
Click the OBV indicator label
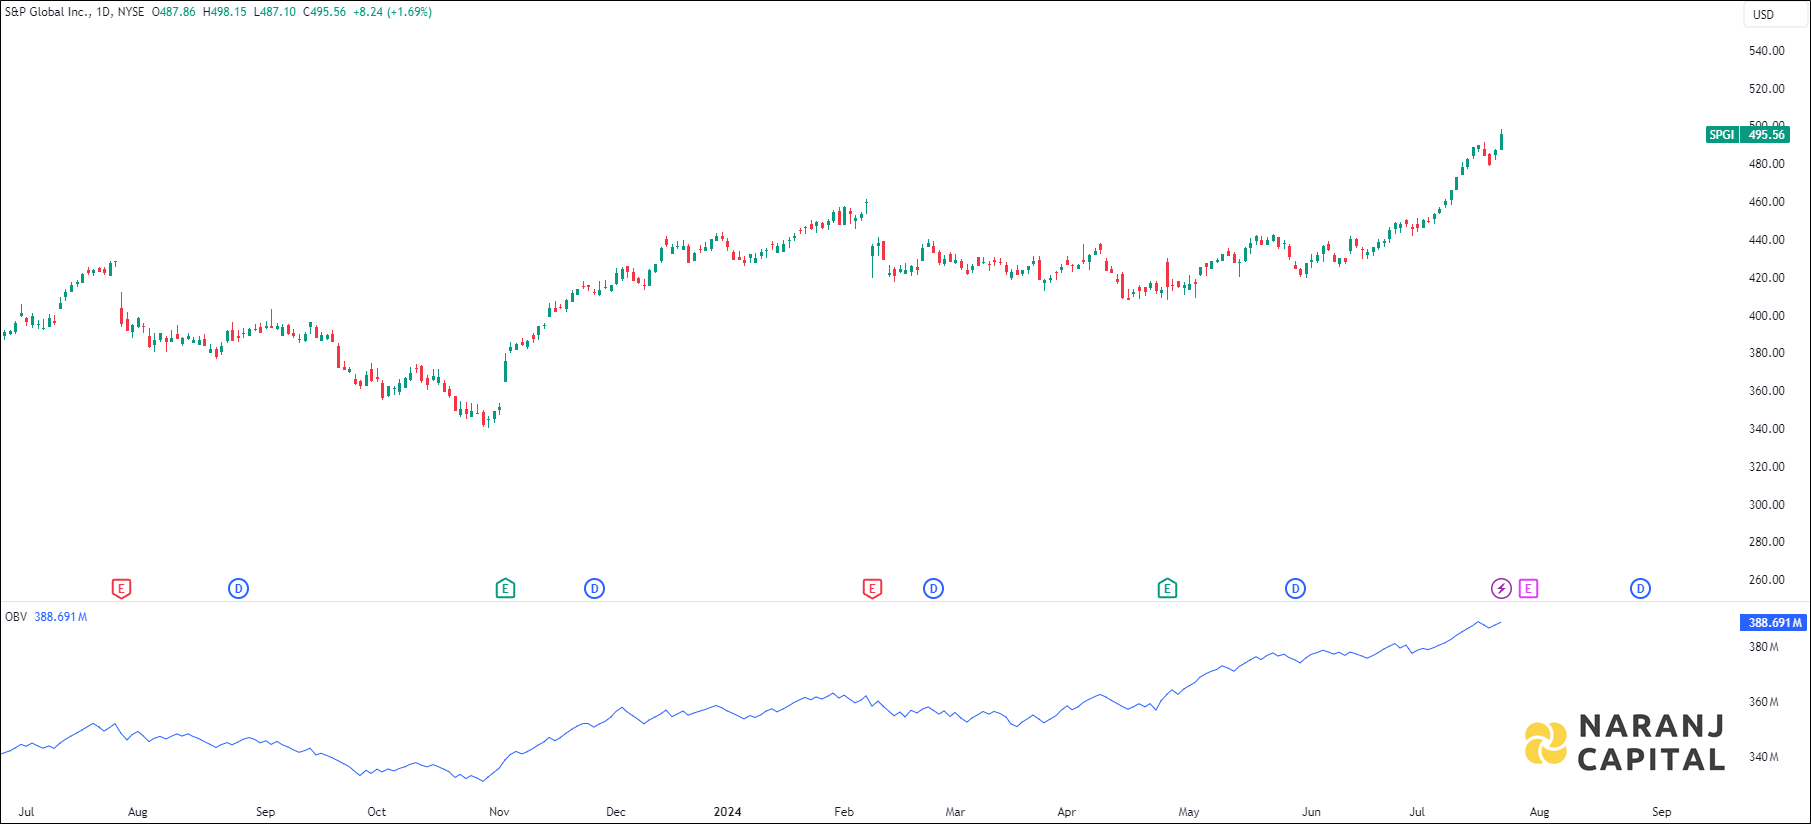click(16, 617)
